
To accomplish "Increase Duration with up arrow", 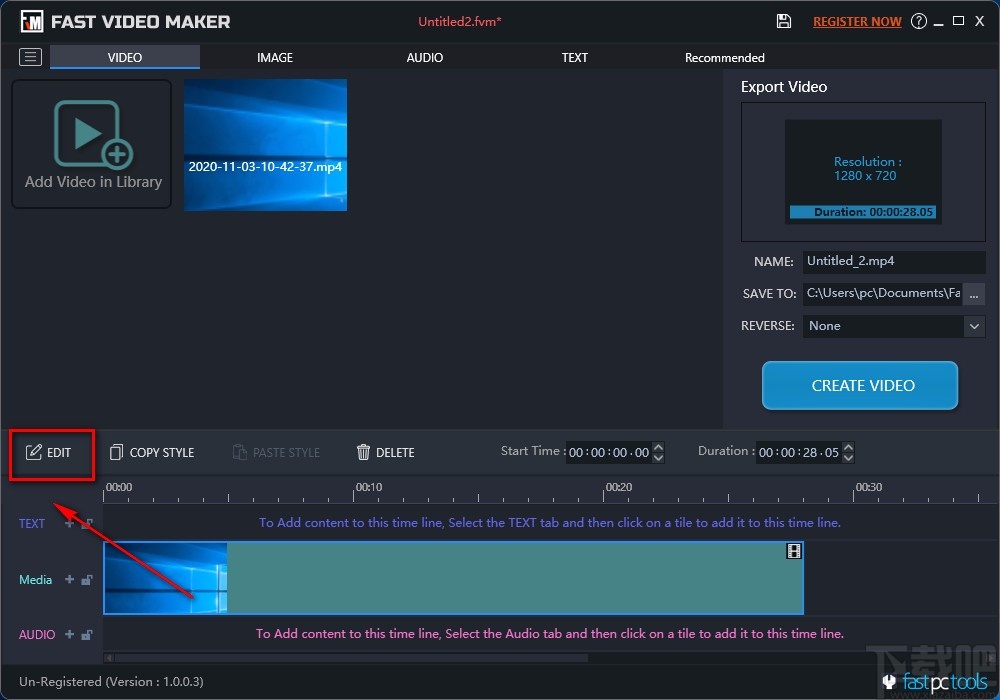I will [848, 446].
